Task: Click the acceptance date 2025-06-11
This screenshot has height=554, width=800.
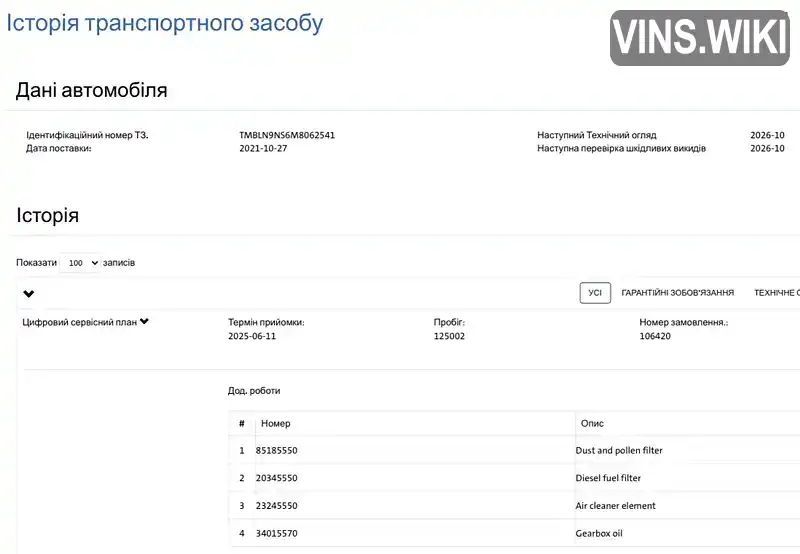Action: click(252, 337)
